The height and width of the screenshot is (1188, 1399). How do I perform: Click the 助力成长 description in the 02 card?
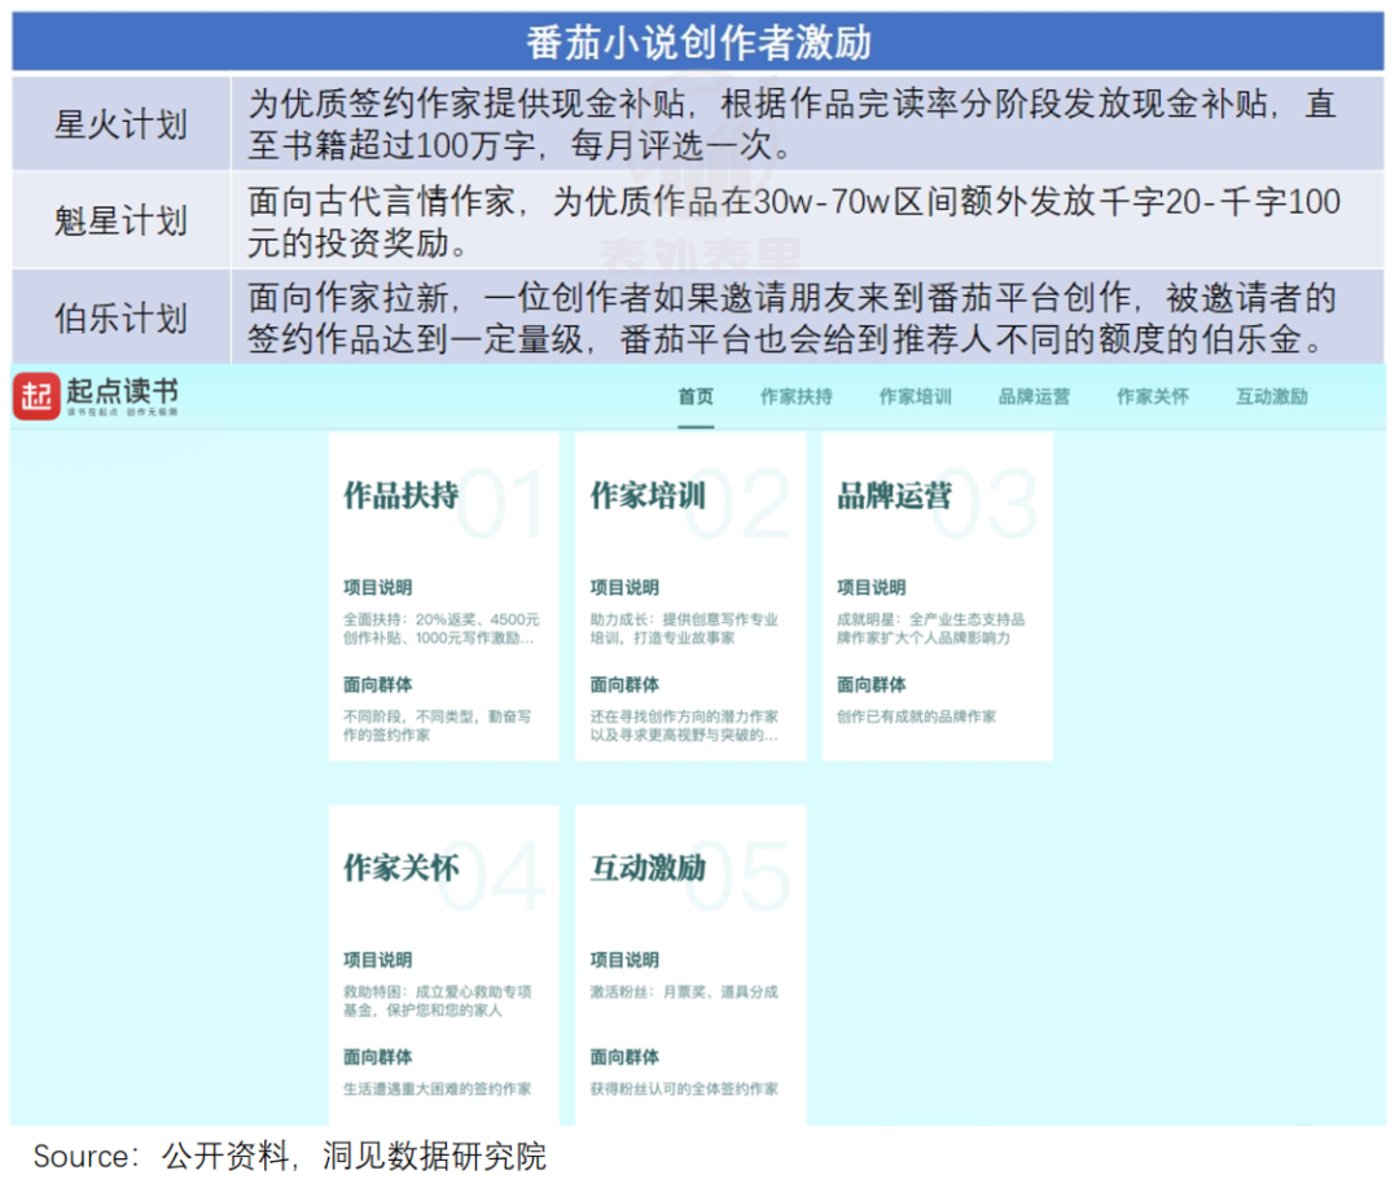[x=684, y=629]
